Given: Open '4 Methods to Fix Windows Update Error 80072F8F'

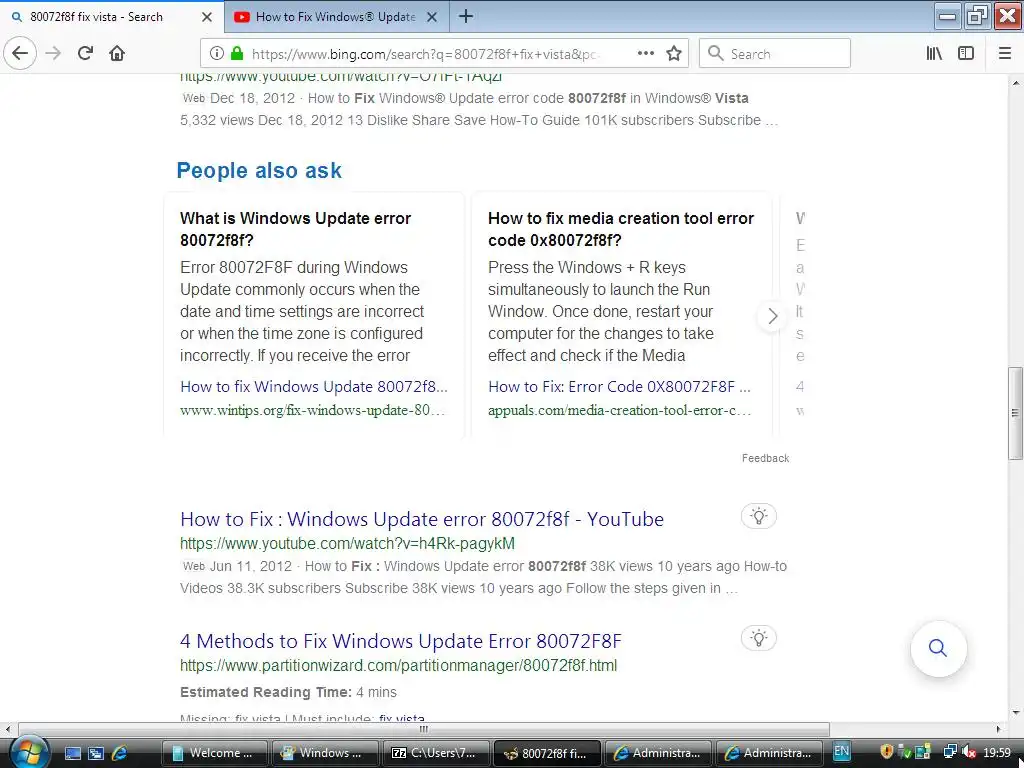Looking at the screenshot, I should [400, 641].
